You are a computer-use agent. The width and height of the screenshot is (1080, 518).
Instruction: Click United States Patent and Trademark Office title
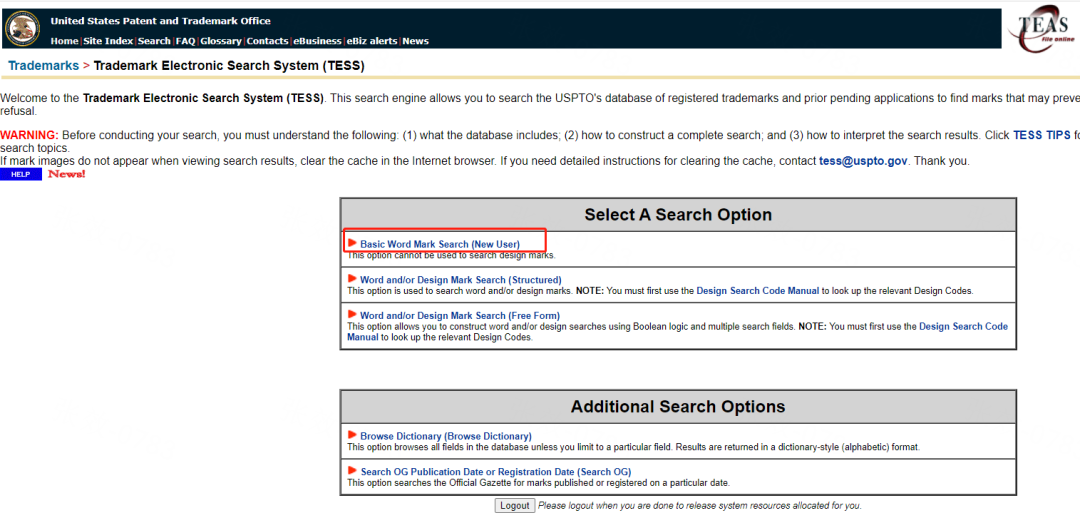pos(160,21)
